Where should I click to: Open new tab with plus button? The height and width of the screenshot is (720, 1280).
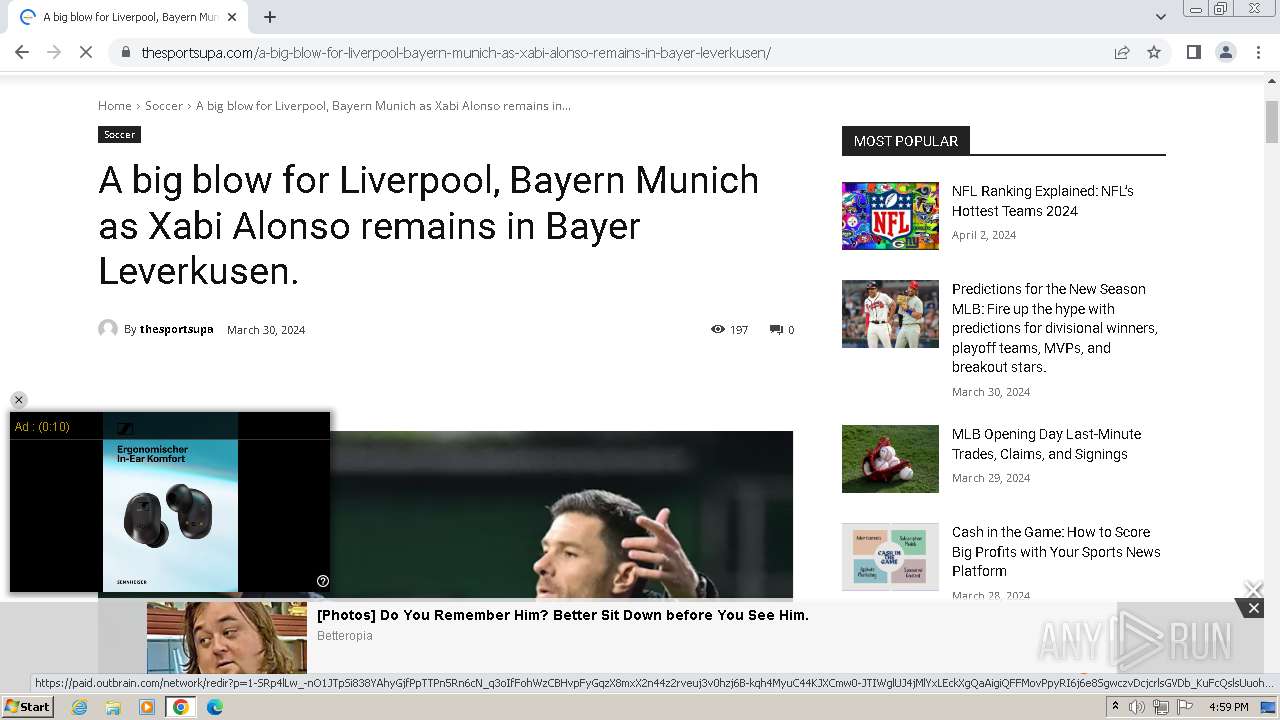pyautogui.click(x=270, y=17)
